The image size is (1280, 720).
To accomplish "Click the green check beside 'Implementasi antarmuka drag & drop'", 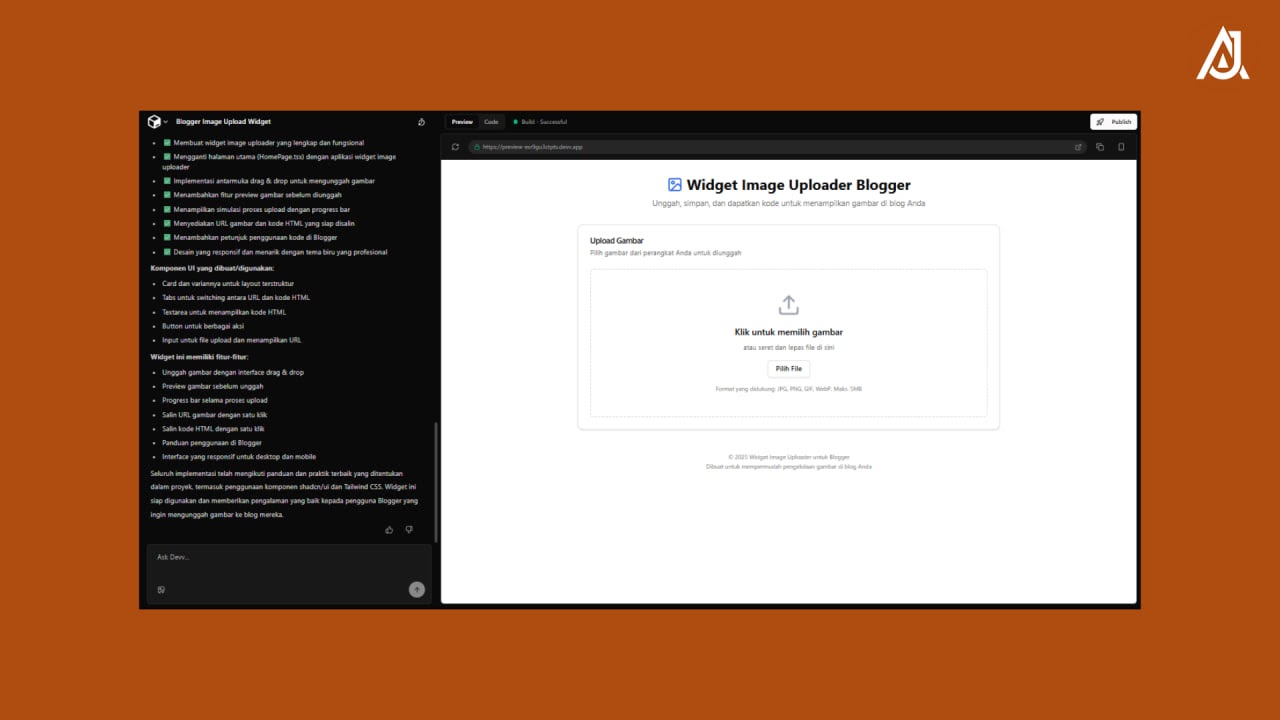I will tap(167, 181).
